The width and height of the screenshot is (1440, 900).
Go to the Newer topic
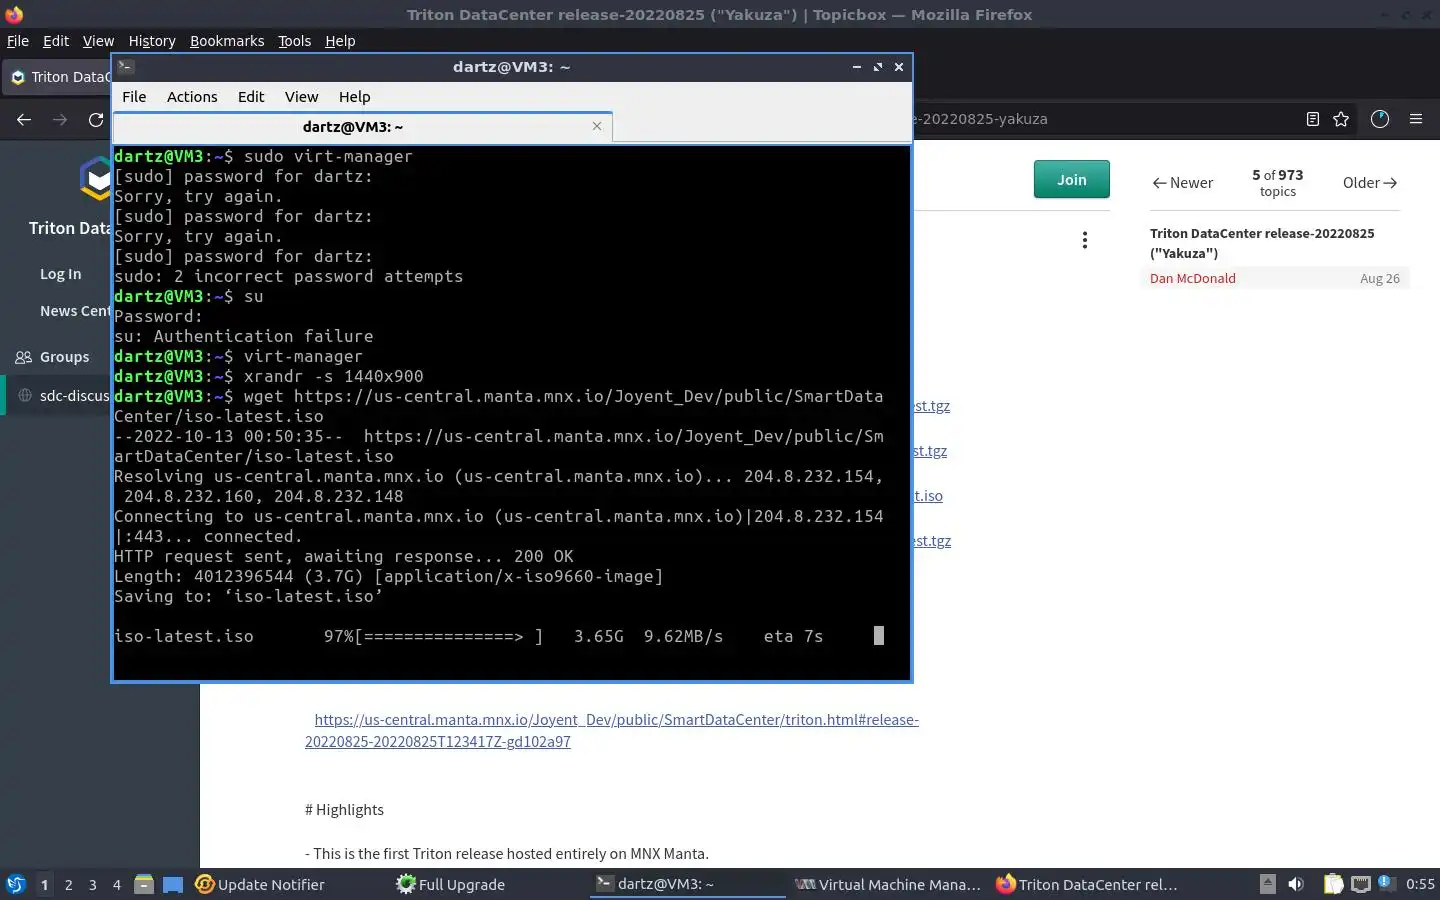(1182, 183)
